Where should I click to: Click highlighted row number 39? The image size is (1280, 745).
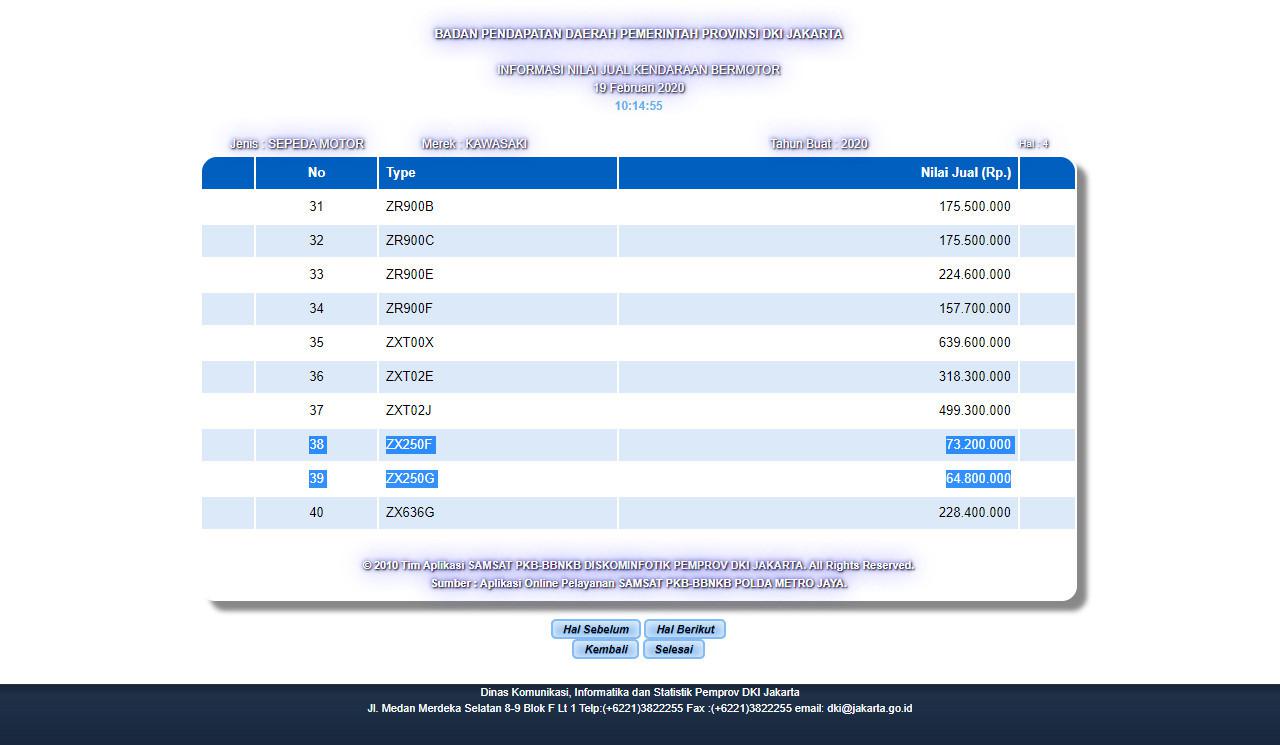click(x=317, y=479)
